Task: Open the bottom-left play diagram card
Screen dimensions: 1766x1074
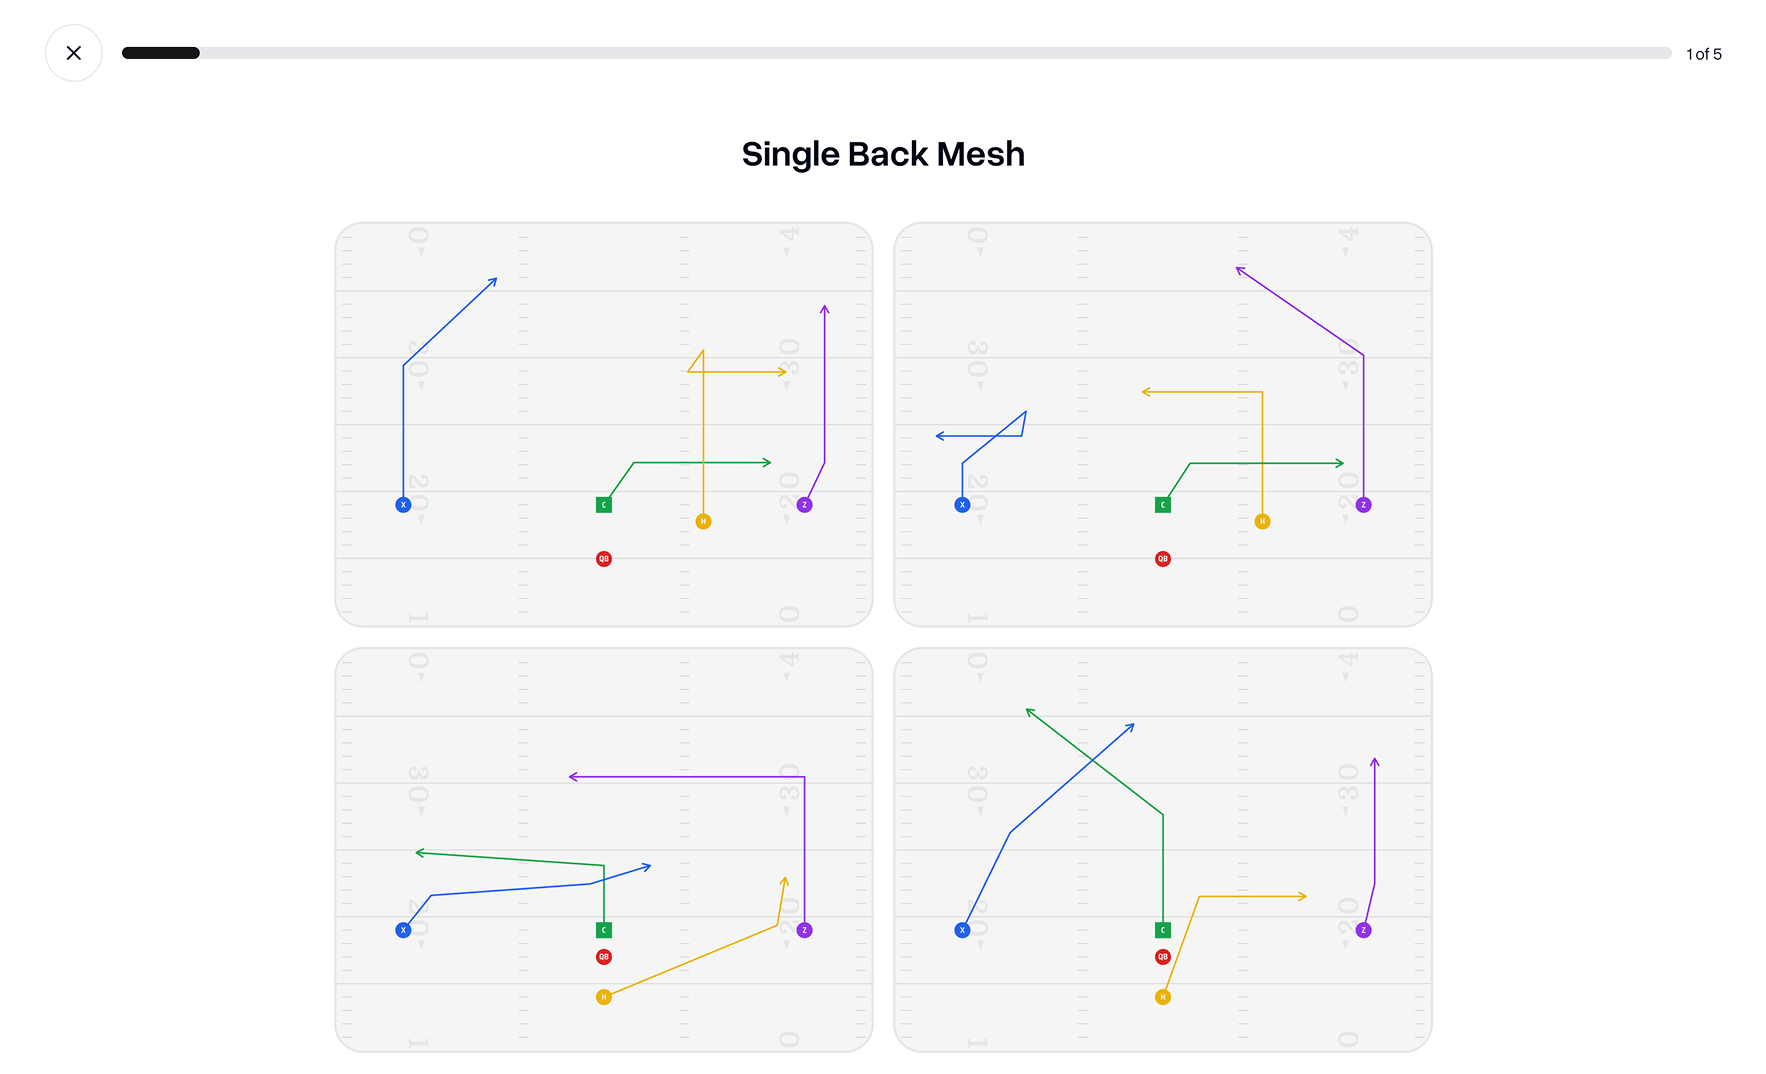Action: [603, 849]
